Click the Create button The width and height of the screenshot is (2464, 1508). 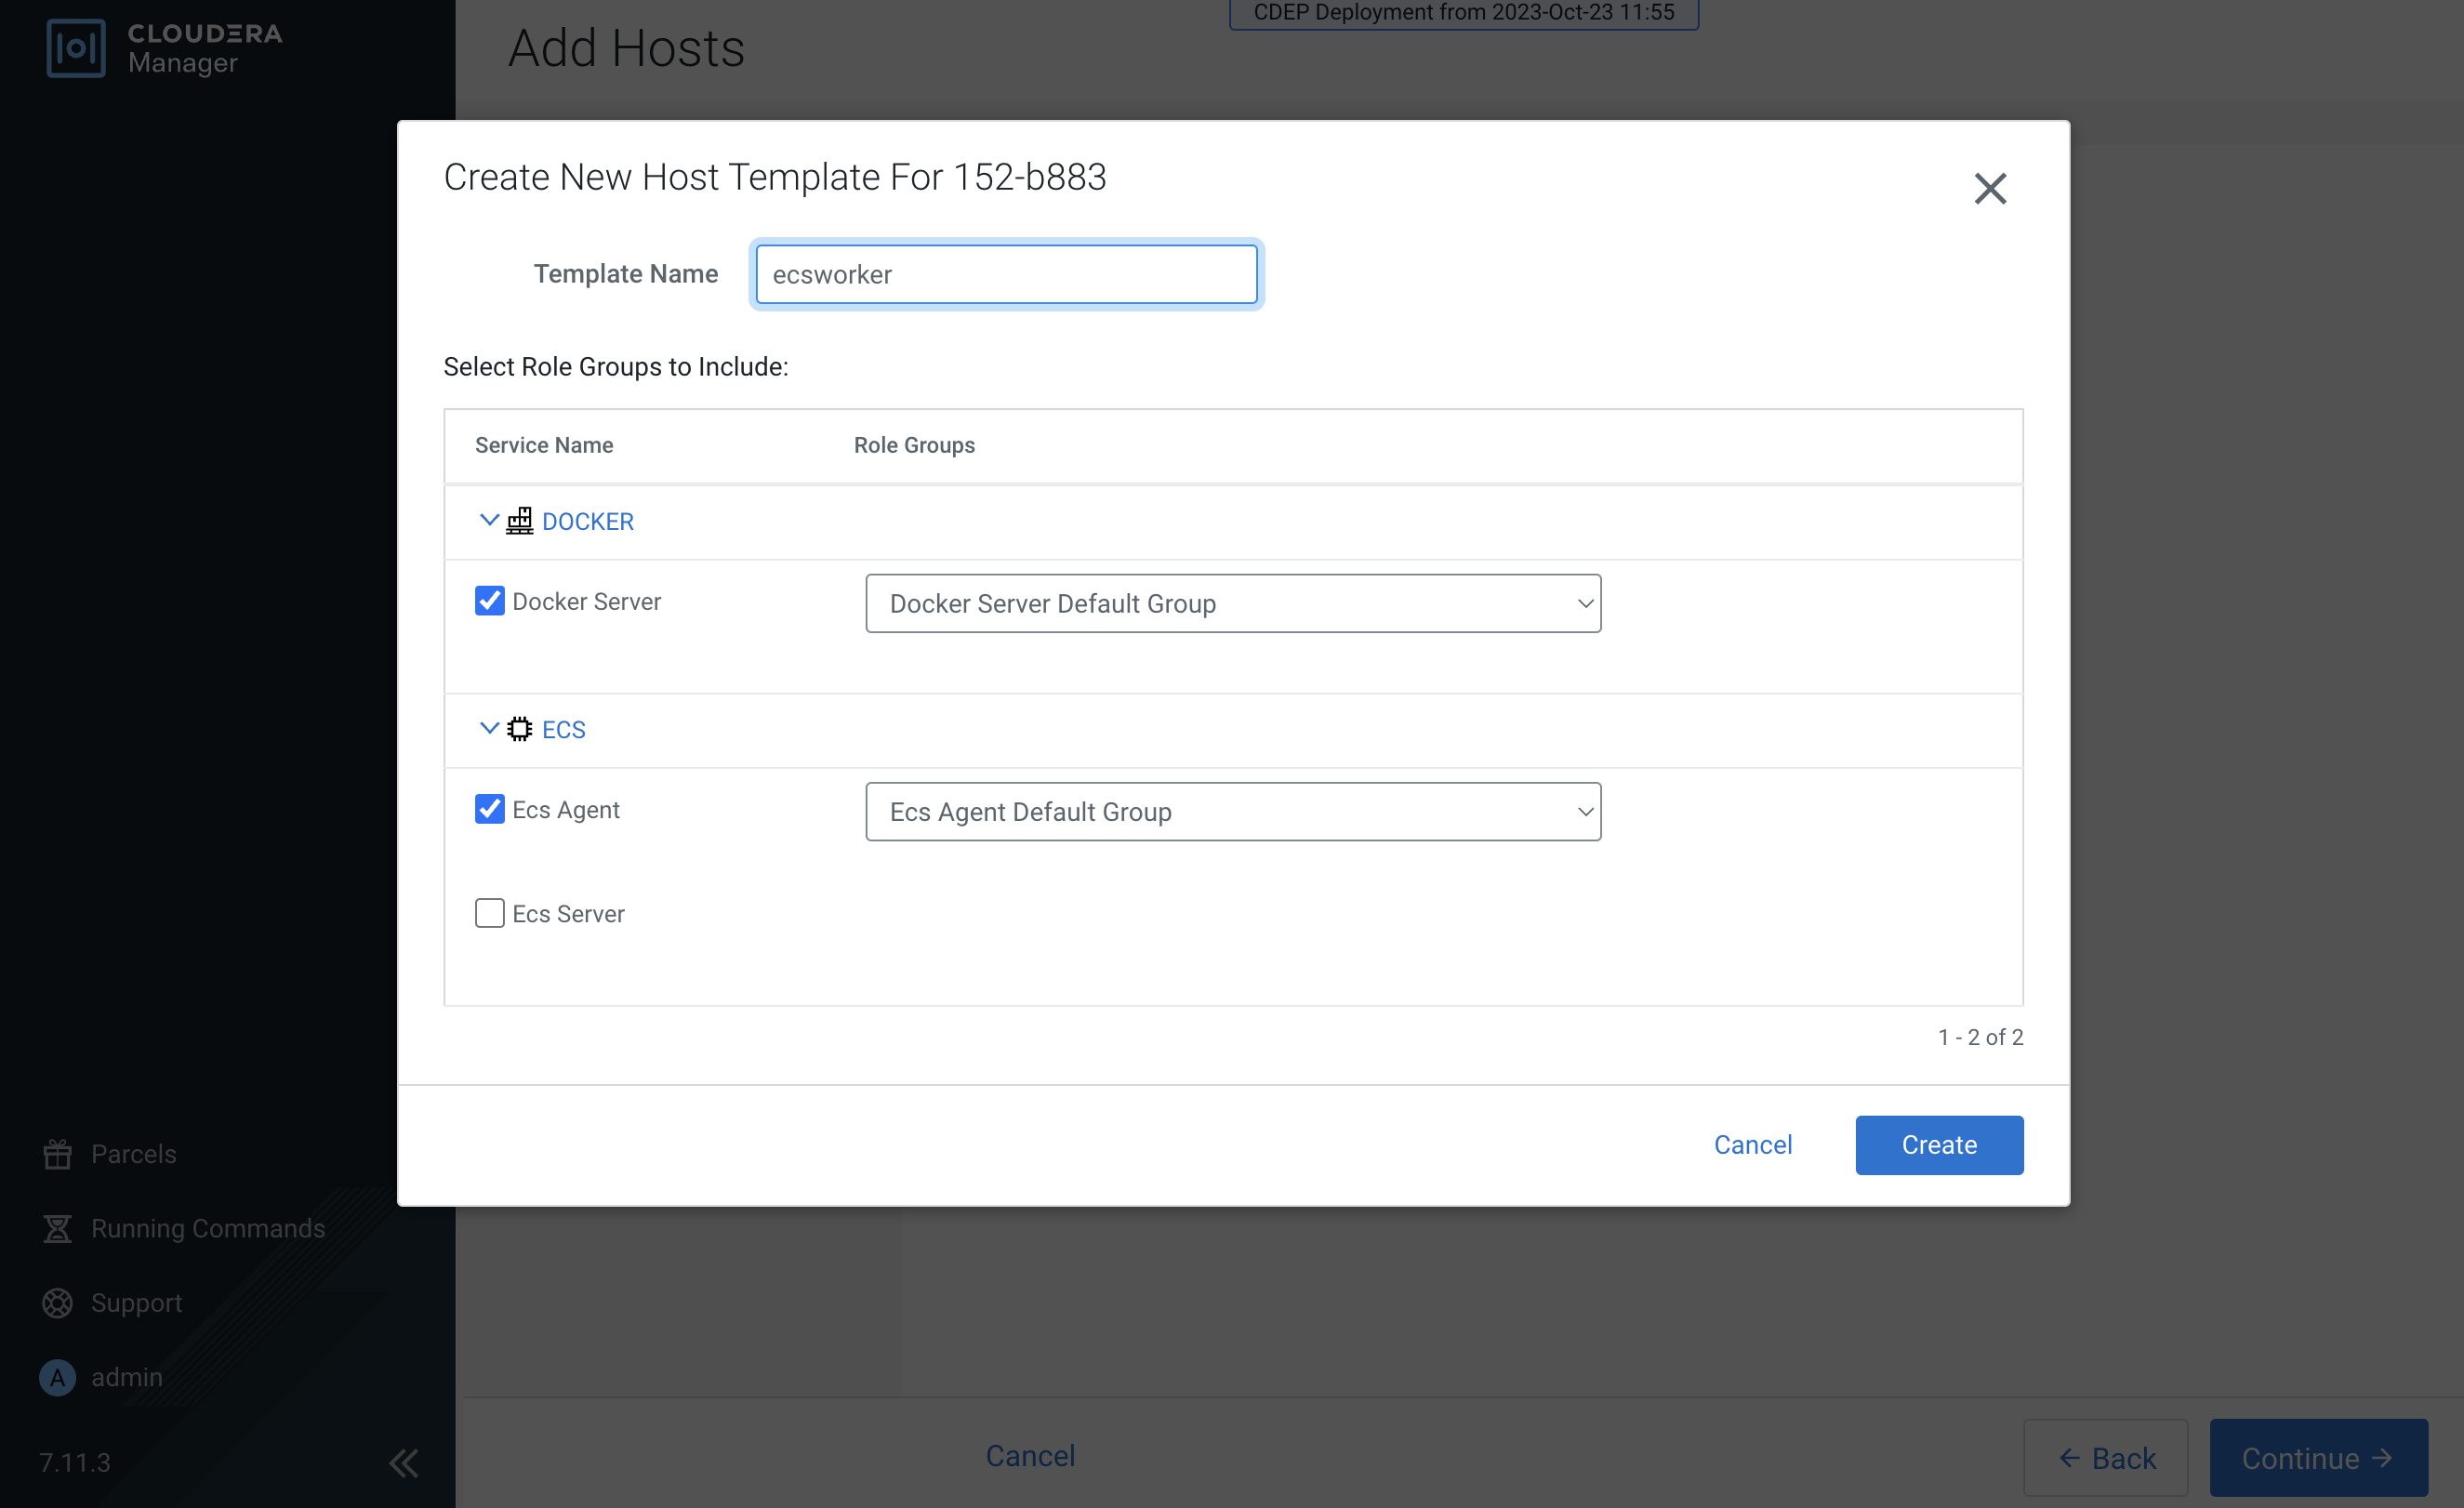tap(1938, 1145)
